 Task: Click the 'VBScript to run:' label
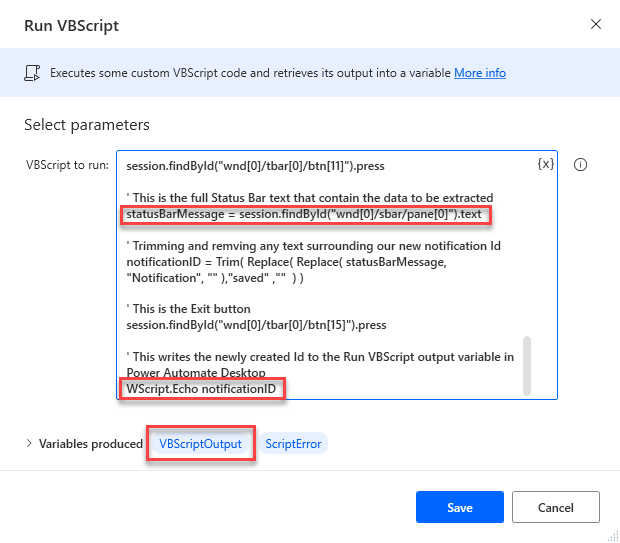tap(67, 165)
